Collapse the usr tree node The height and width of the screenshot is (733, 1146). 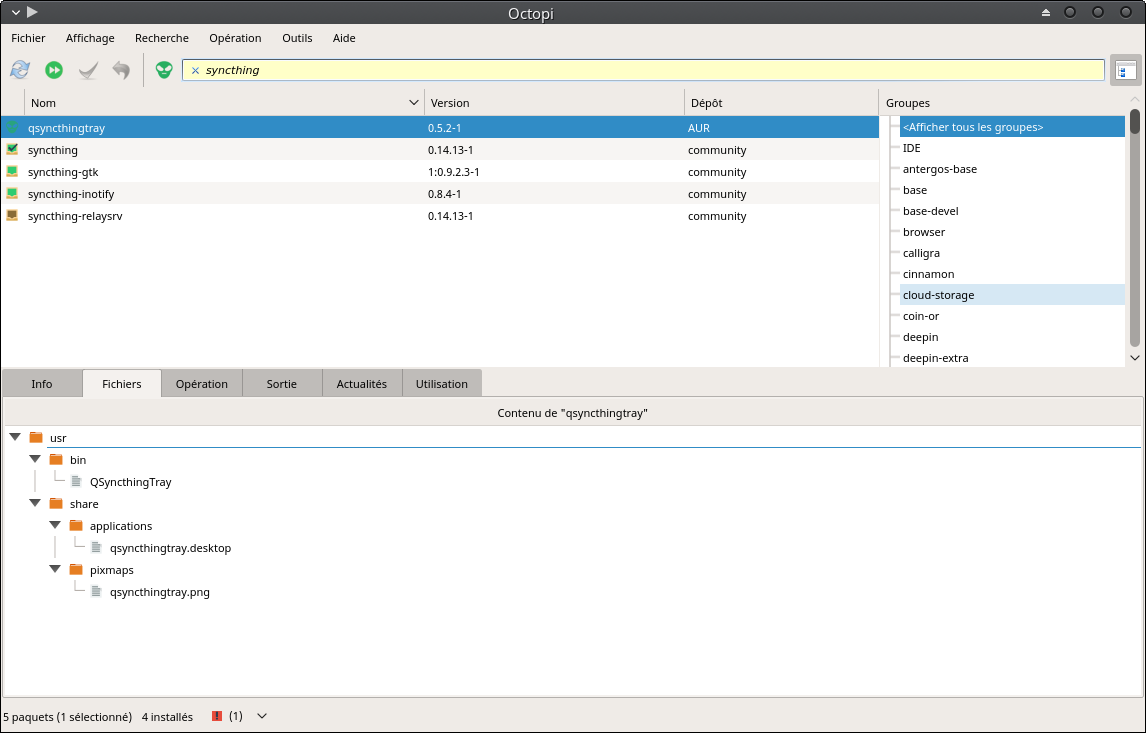point(15,436)
